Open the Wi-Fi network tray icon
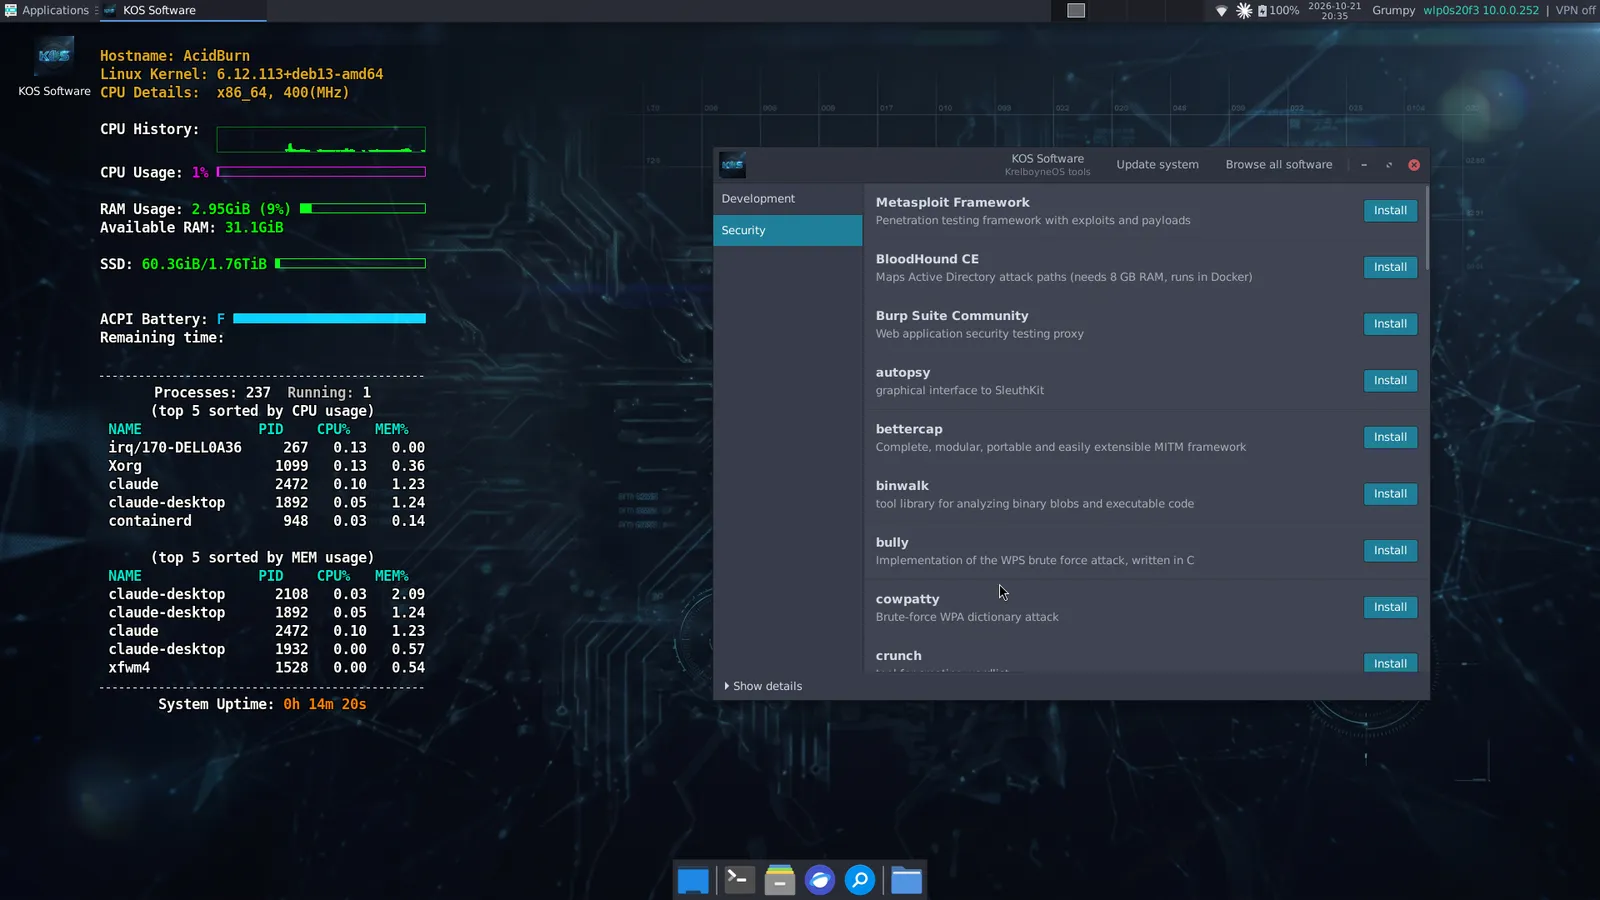 (x=1221, y=11)
